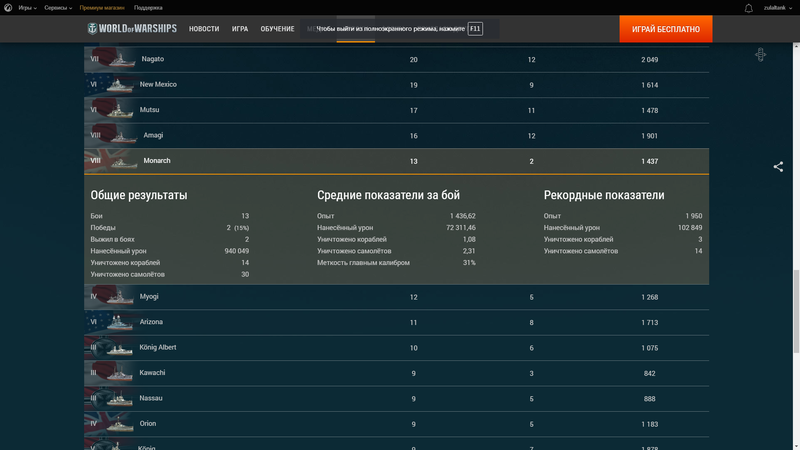Click the König Albert ship thumbnail

tap(120, 349)
